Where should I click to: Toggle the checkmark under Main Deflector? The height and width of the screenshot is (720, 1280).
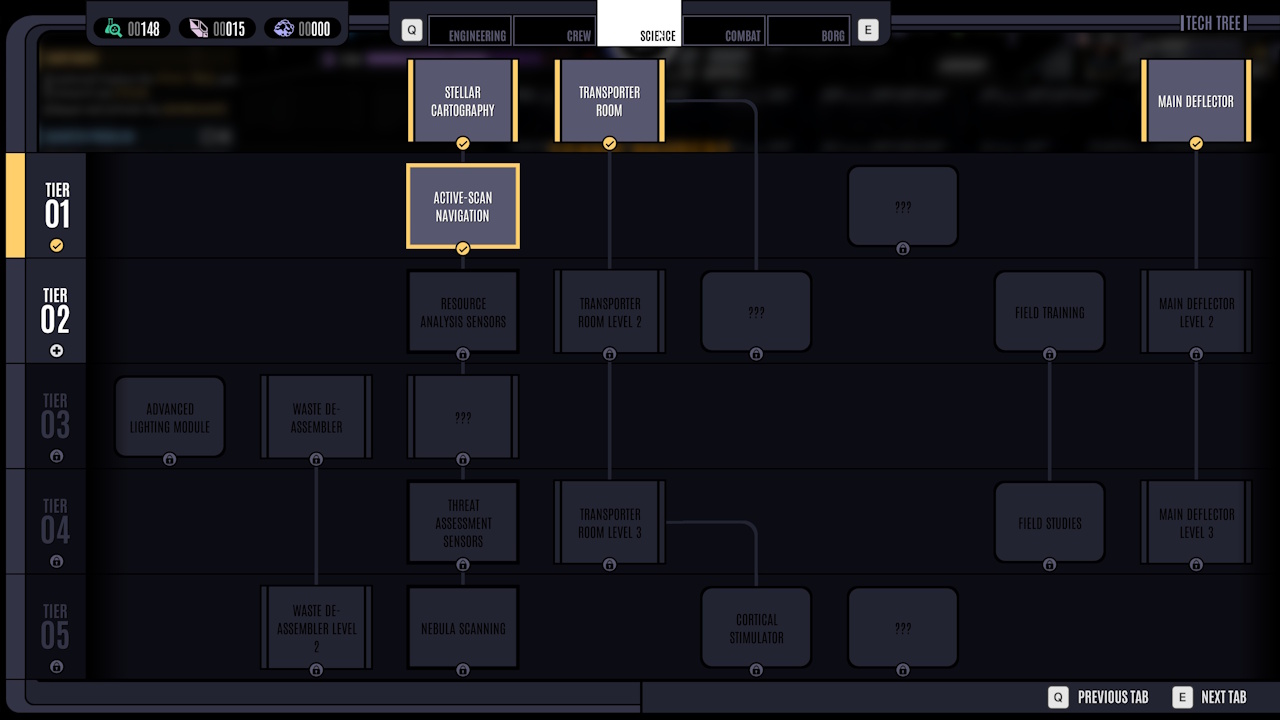1196,143
